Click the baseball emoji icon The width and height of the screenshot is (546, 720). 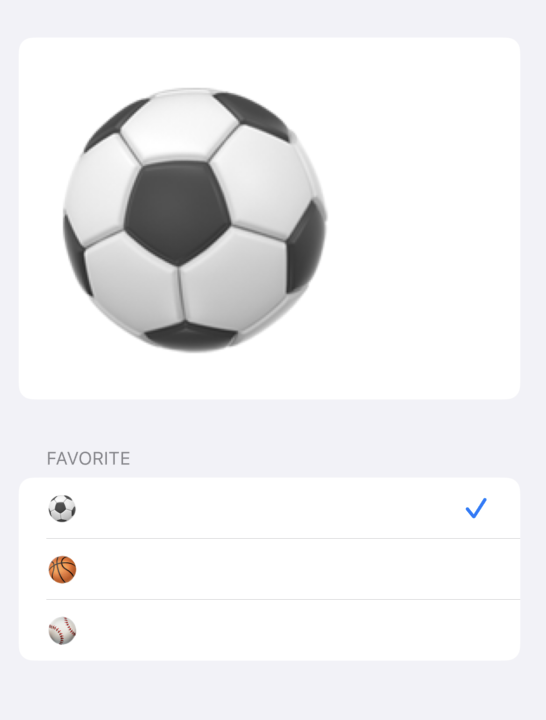[62, 630]
